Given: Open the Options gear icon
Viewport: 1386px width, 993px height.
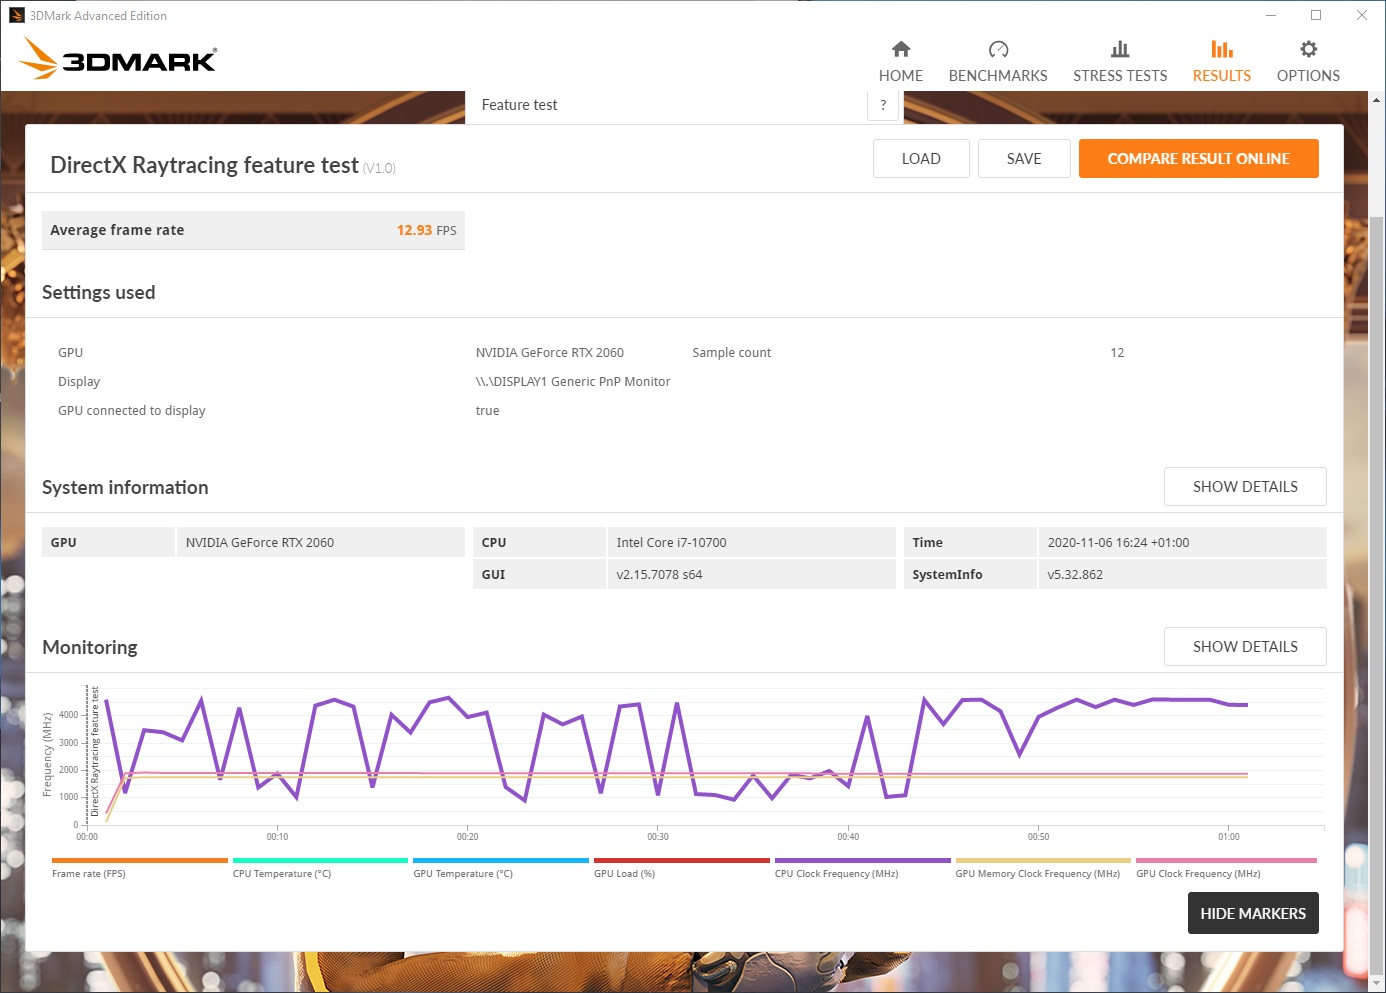Looking at the screenshot, I should (x=1308, y=49).
